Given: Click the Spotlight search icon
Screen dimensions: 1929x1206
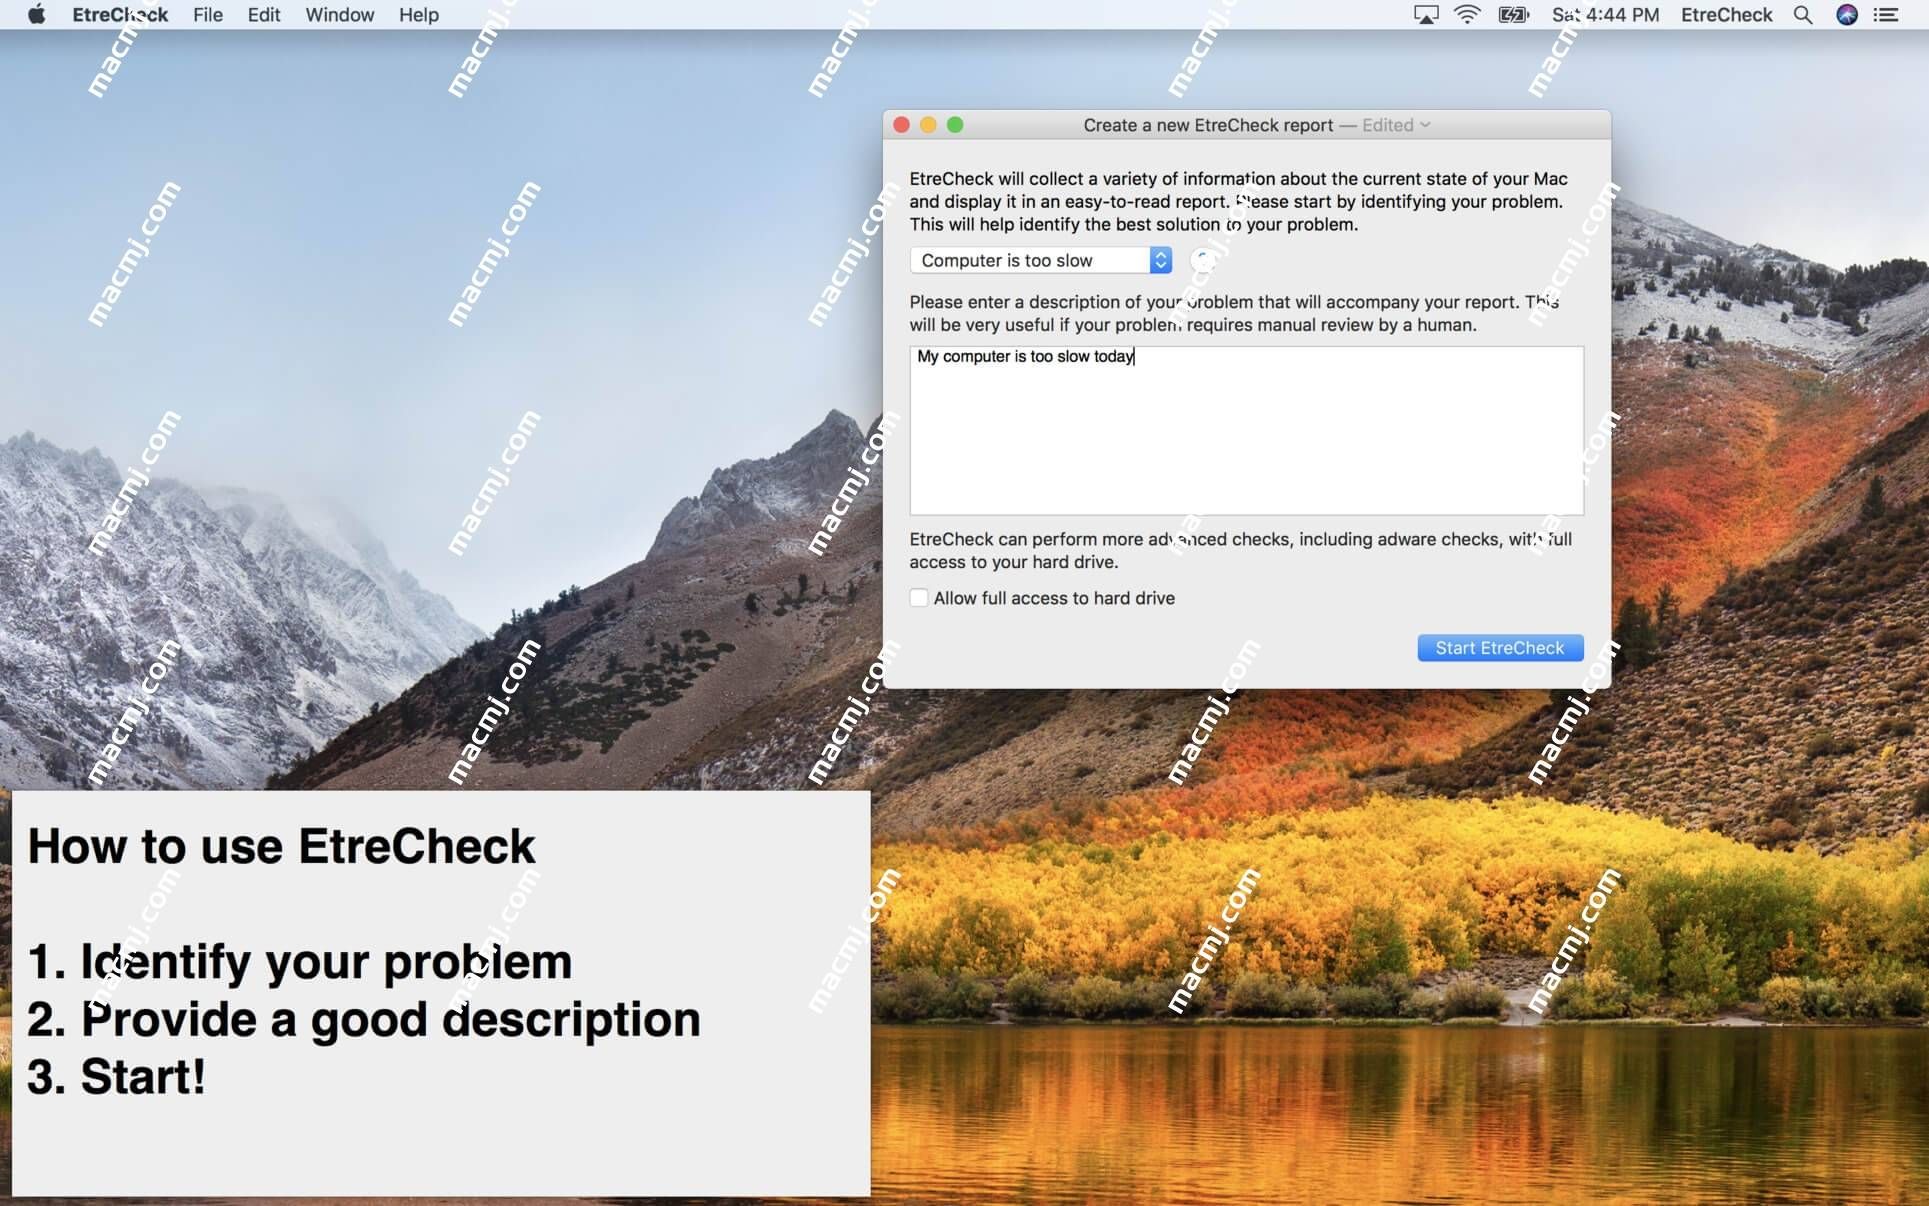Looking at the screenshot, I should pos(1804,15).
